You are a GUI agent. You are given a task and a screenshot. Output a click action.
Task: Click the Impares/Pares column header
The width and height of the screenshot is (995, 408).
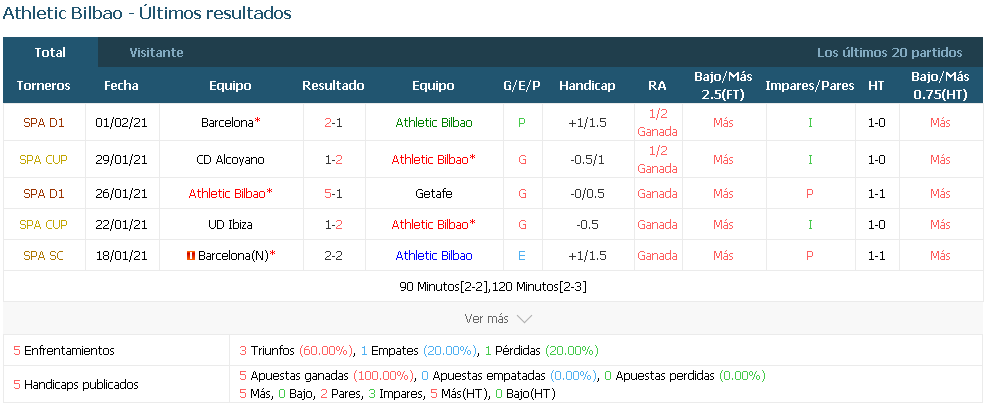click(x=809, y=86)
